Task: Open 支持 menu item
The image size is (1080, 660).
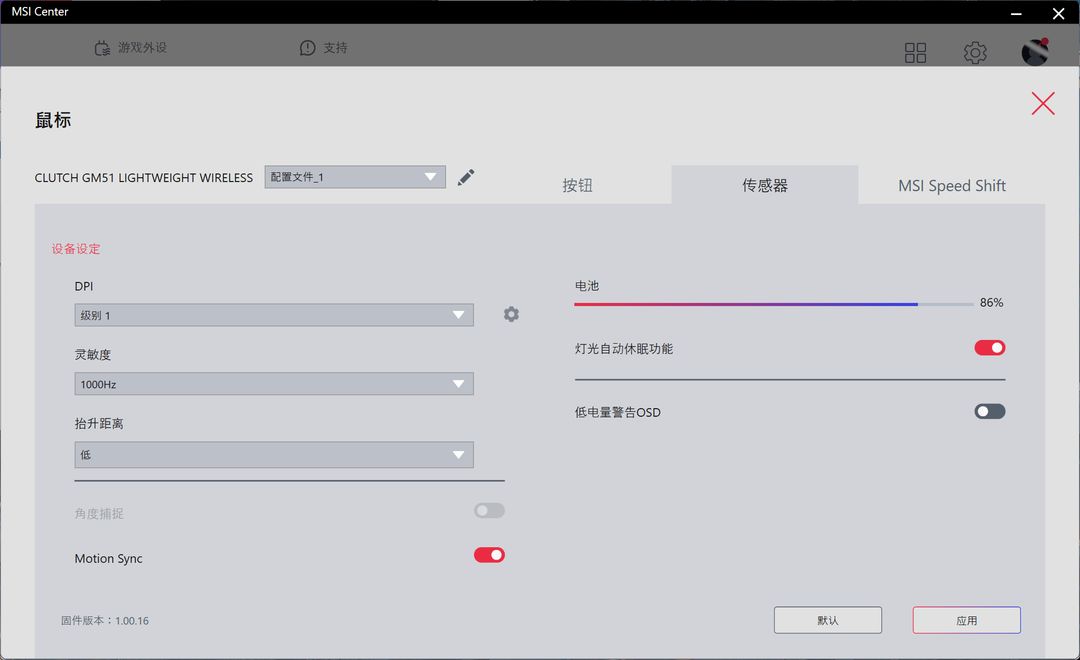Action: point(324,48)
